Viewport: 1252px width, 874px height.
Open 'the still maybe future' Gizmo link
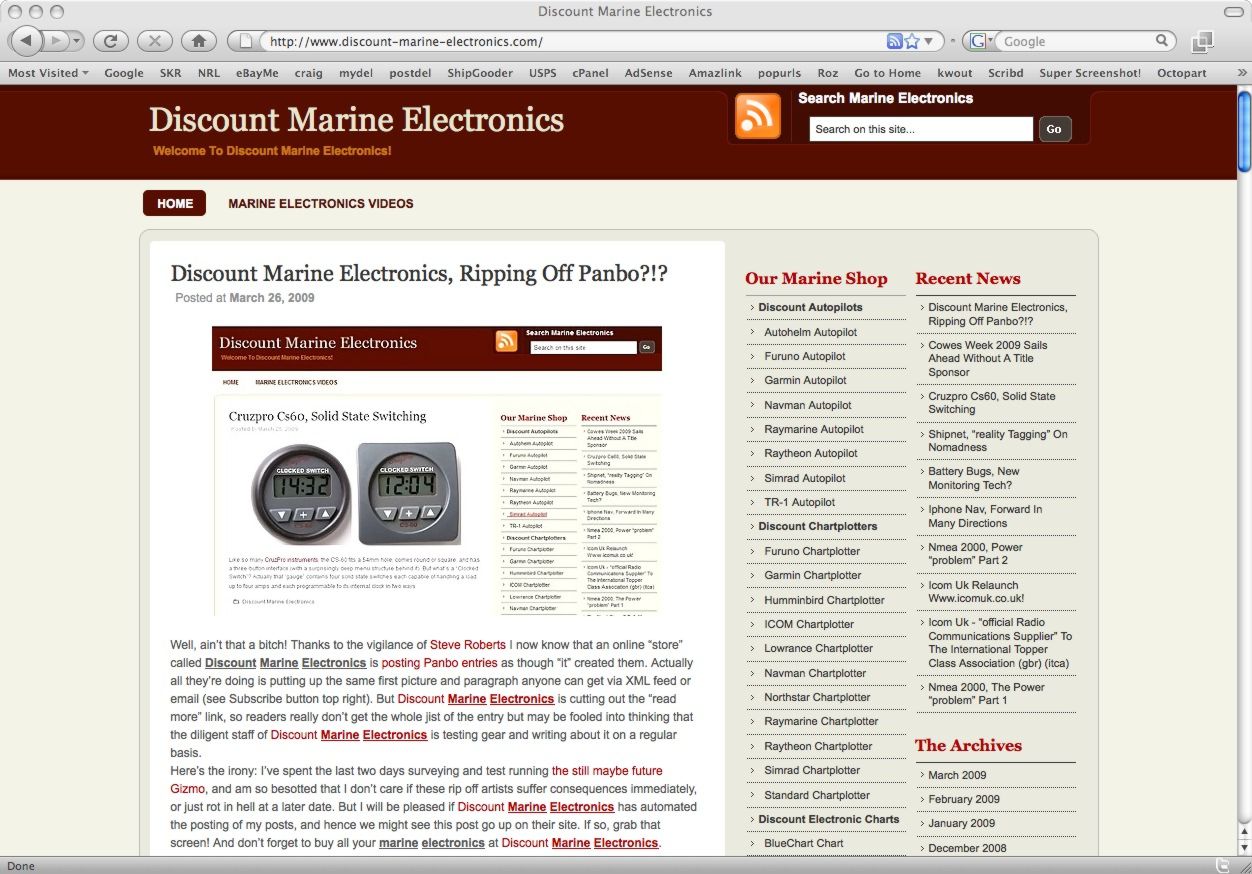click(607, 771)
